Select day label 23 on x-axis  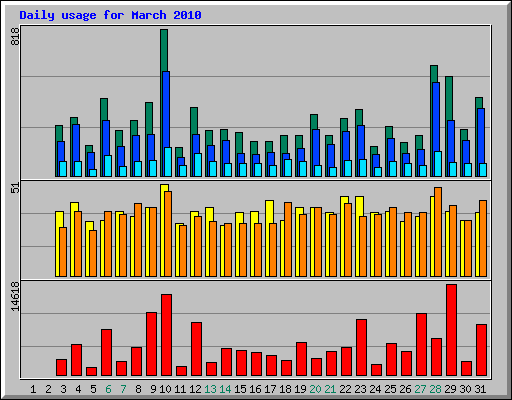pyautogui.click(x=360, y=389)
